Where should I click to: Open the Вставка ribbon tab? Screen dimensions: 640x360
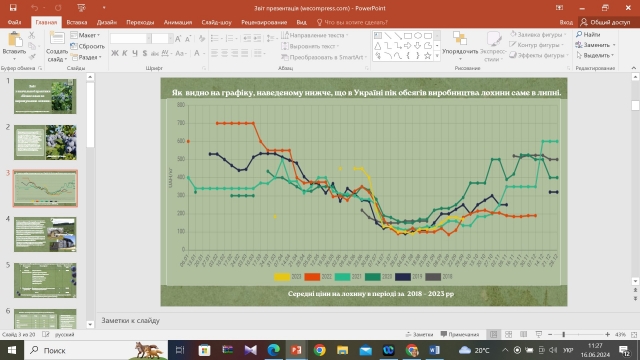pyautogui.click(x=77, y=22)
